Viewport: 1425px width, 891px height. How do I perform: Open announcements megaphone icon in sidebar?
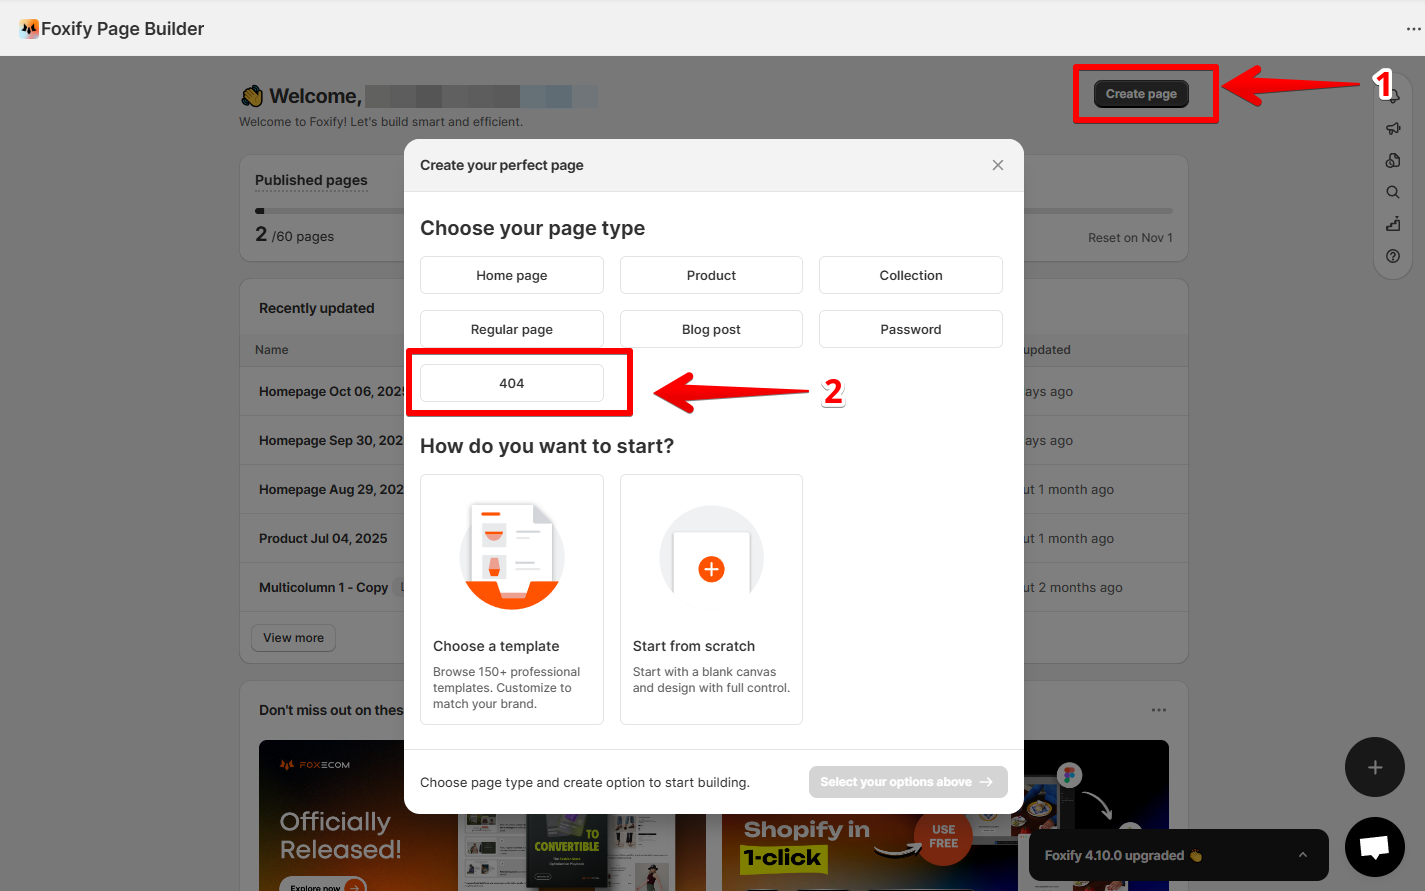point(1393,128)
